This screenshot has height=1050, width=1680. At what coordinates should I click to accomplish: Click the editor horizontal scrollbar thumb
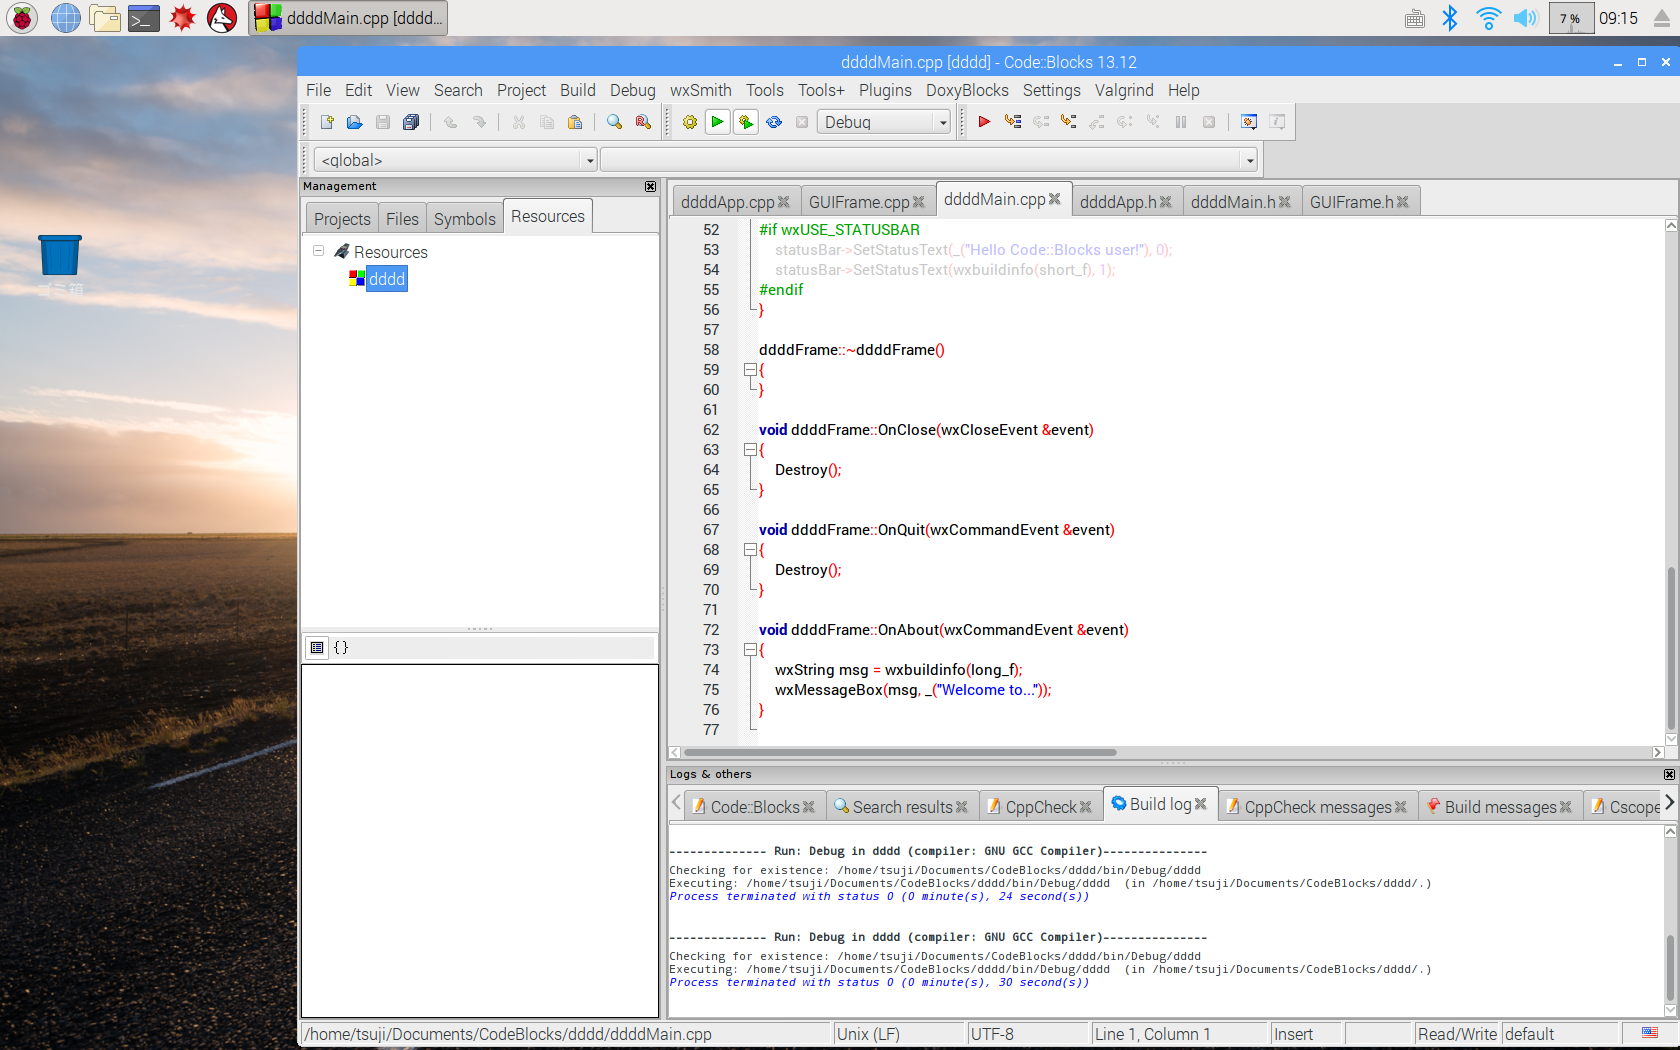[x=900, y=752]
